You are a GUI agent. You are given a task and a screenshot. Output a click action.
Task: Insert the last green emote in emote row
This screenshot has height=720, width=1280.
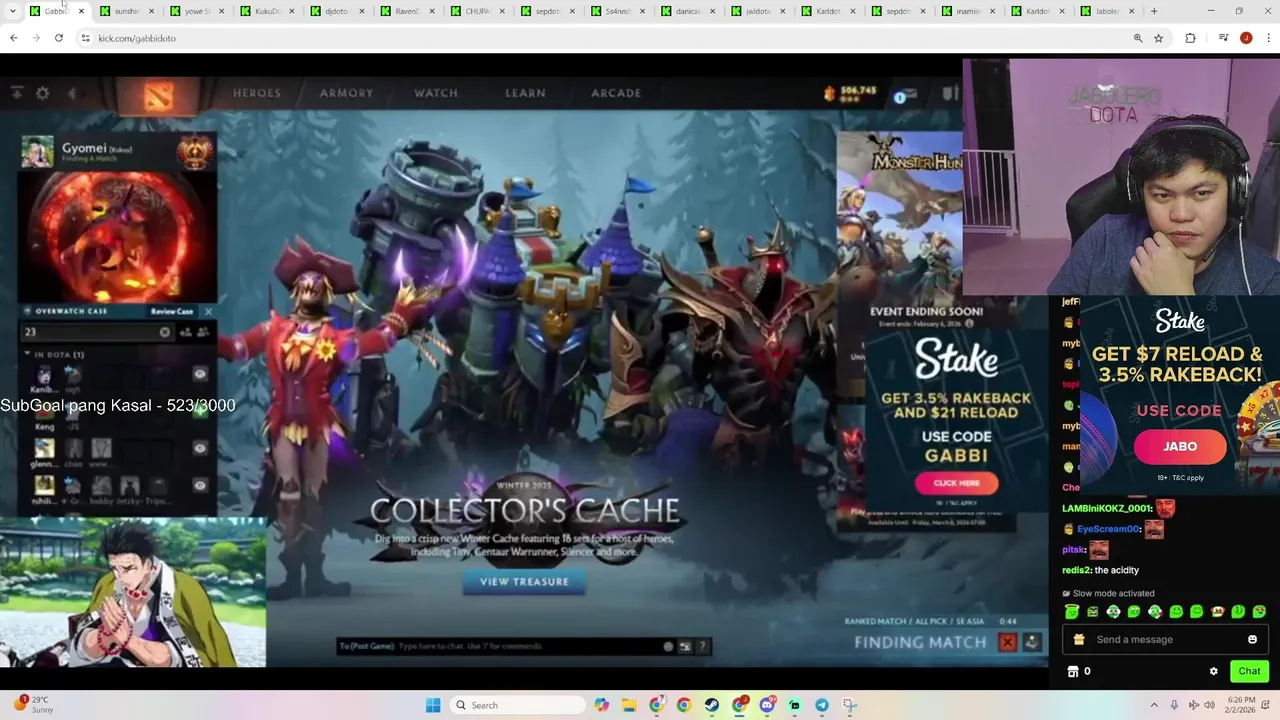[1259, 612]
